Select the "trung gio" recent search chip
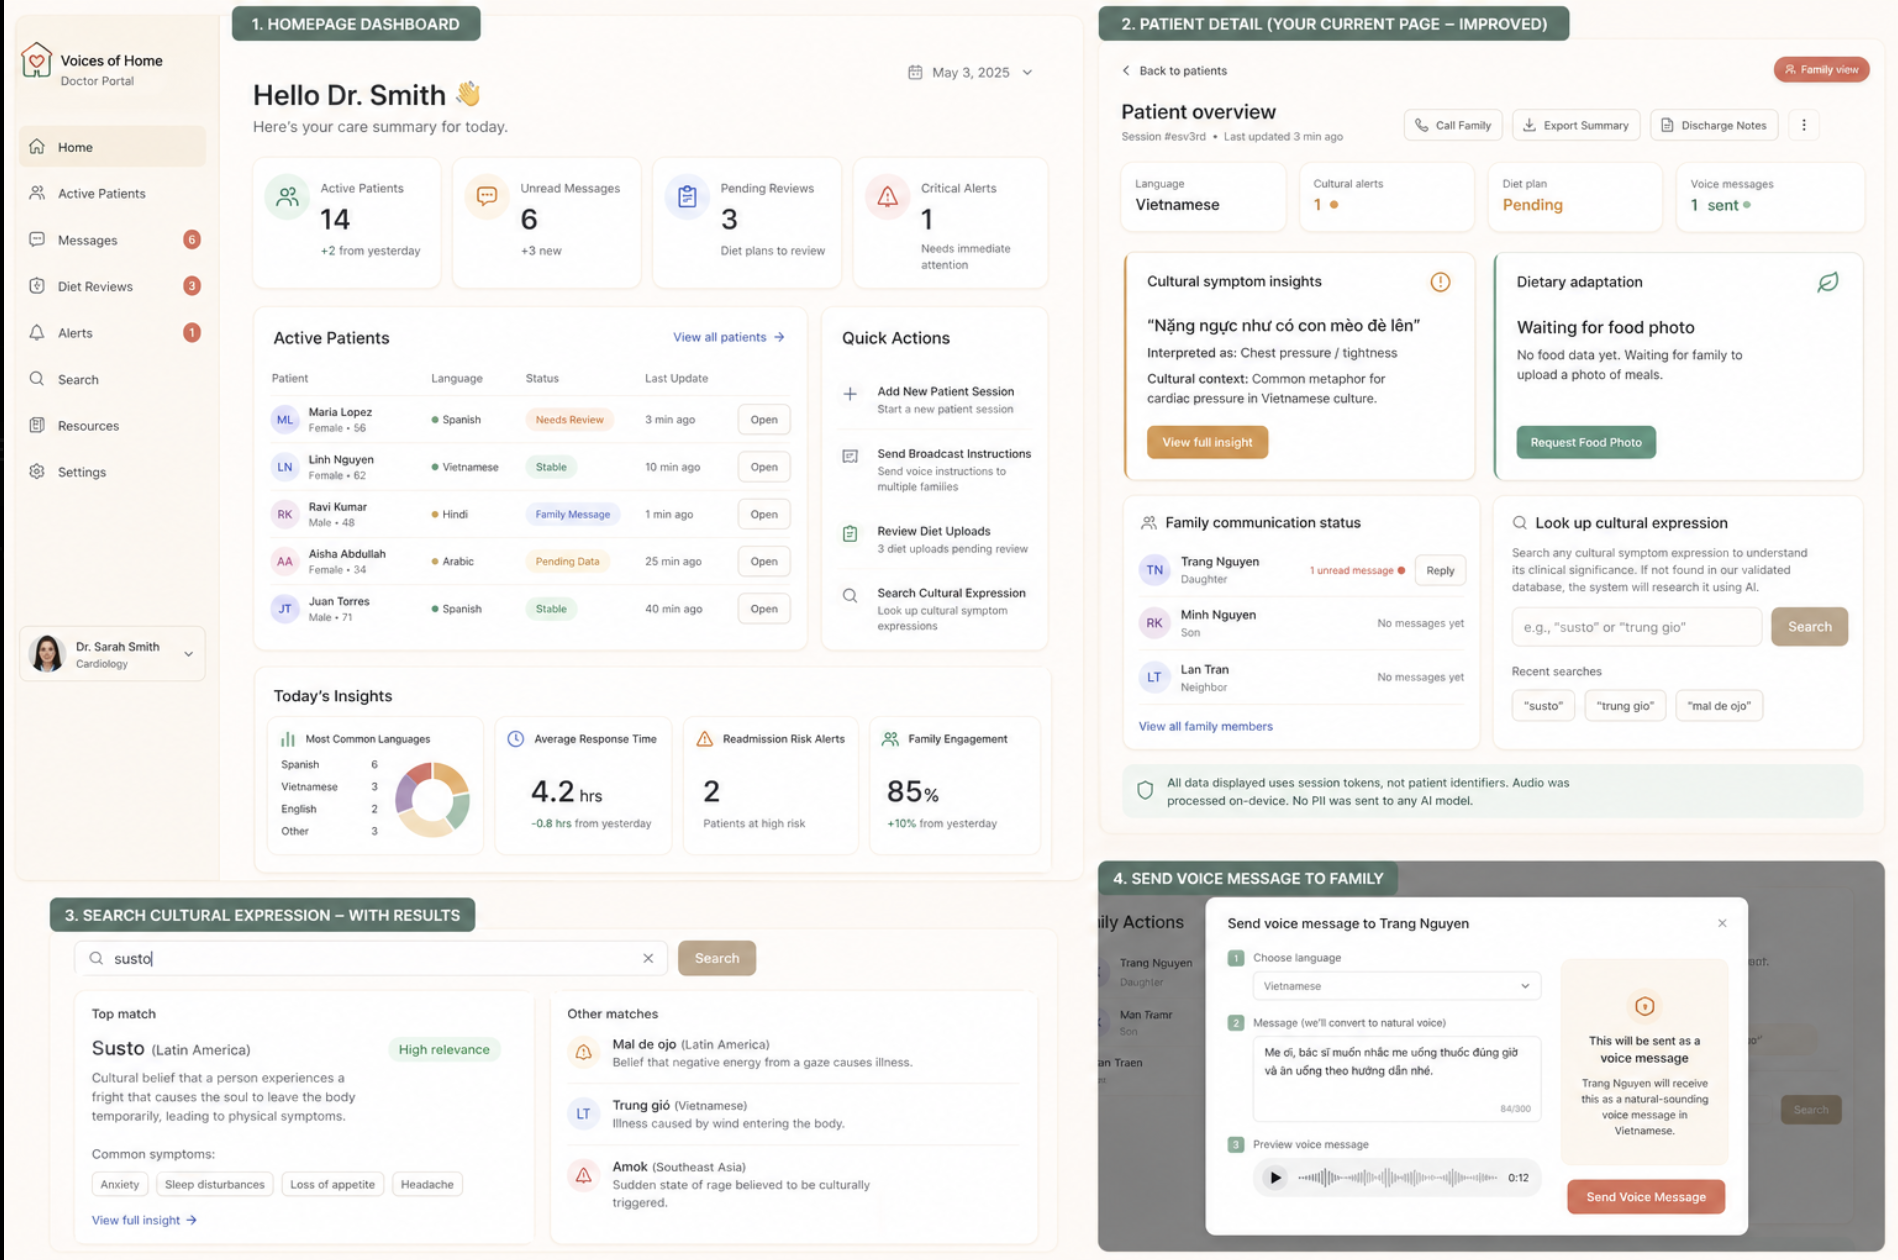The width and height of the screenshot is (1898, 1260). pyautogui.click(x=1625, y=706)
